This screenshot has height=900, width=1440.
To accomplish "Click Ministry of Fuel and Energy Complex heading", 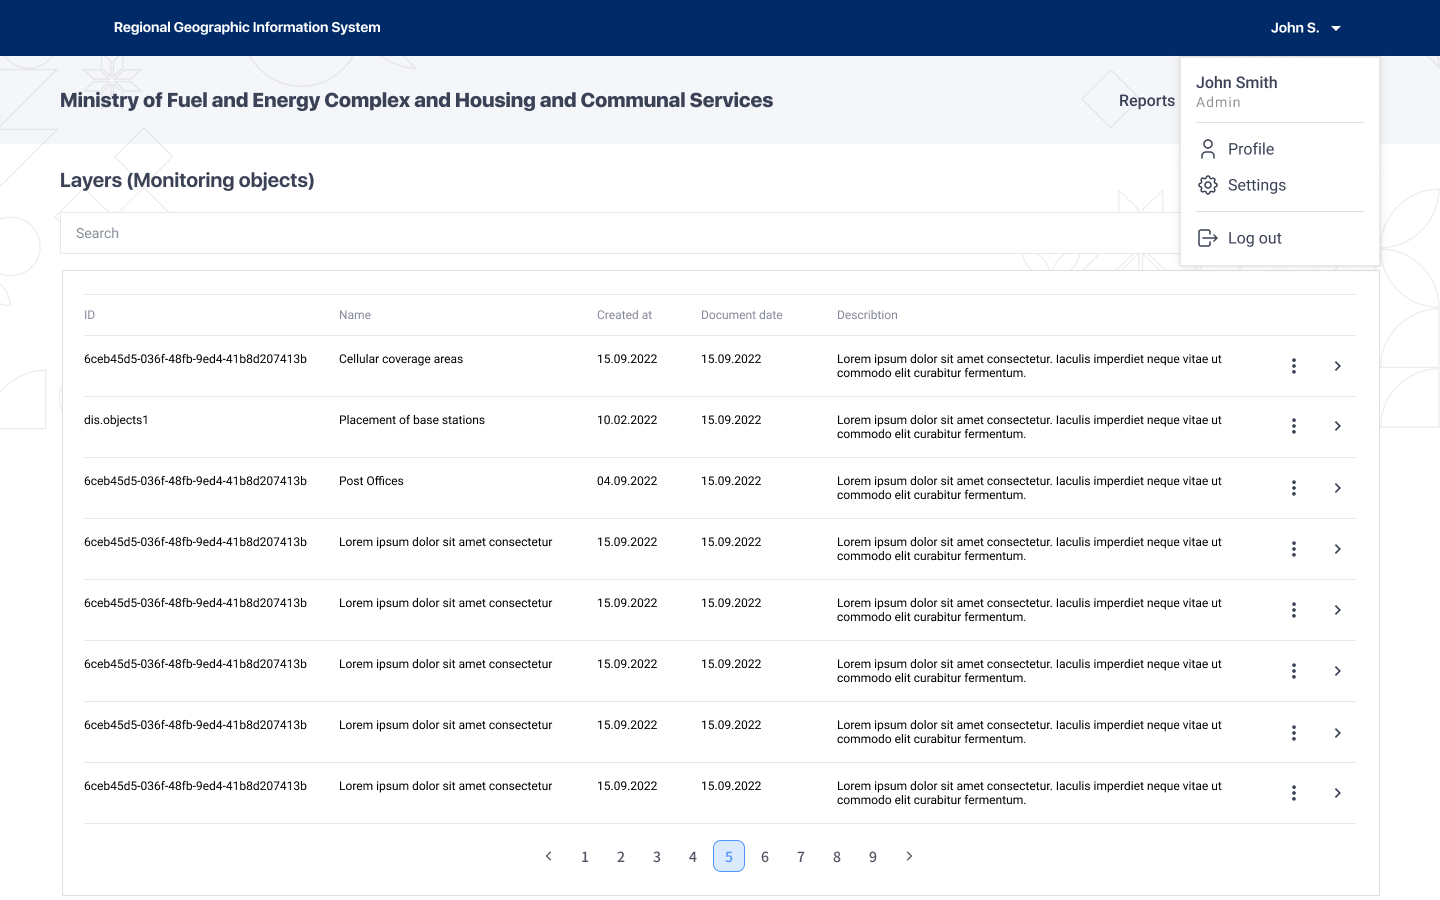I will (416, 100).
